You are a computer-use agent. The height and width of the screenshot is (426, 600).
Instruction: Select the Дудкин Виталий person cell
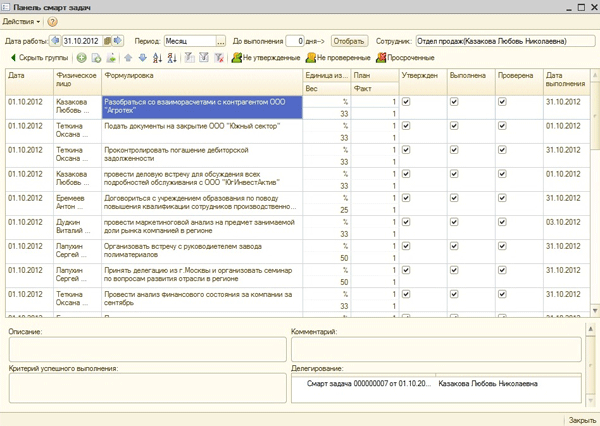78,227
